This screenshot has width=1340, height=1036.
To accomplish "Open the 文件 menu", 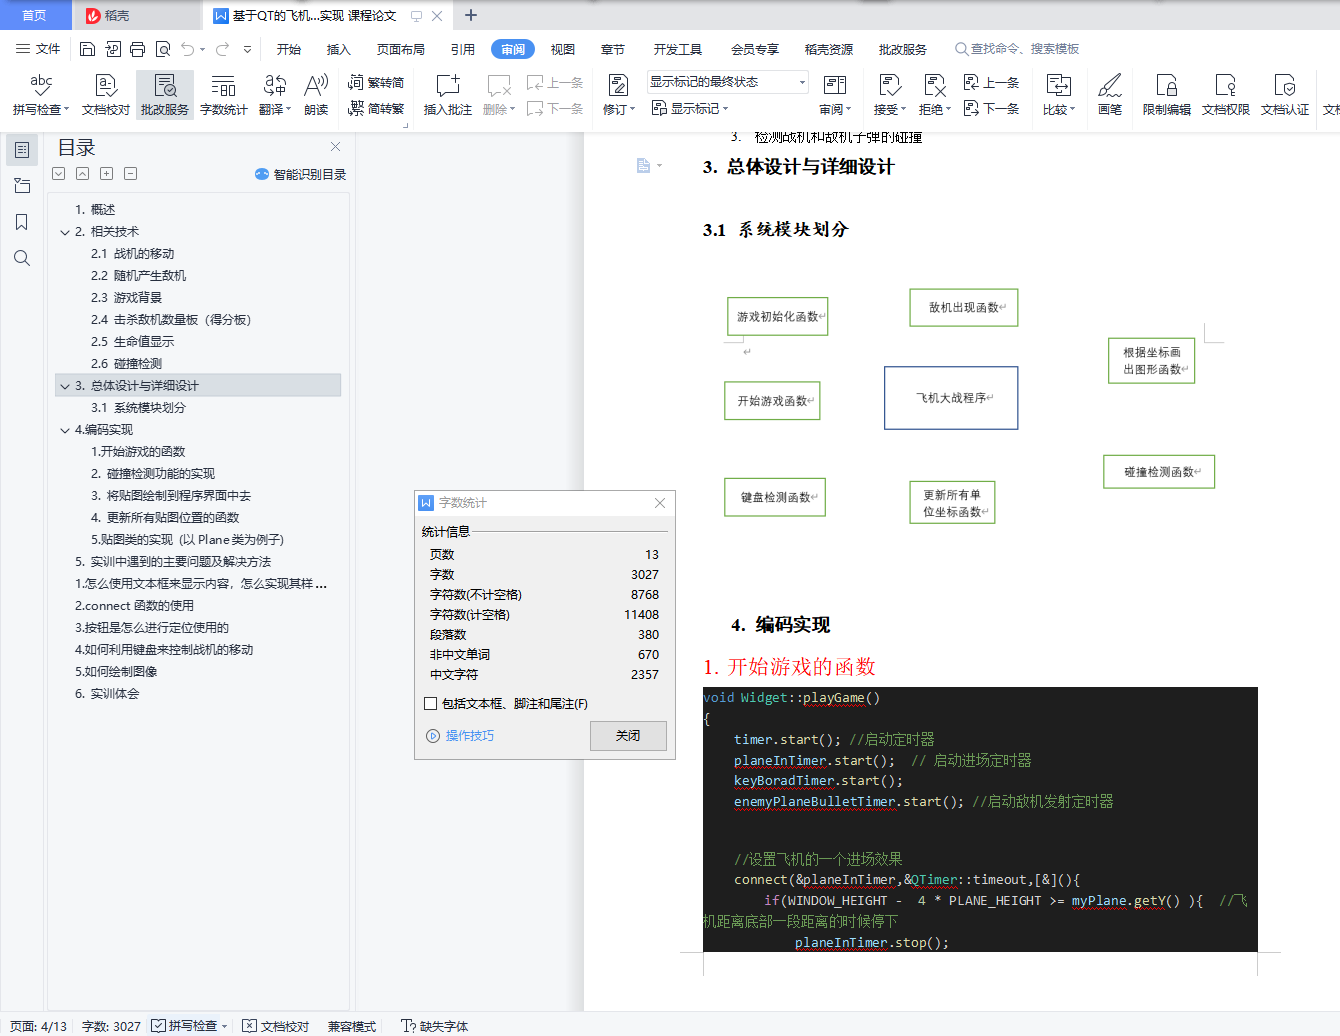I will click(38, 49).
